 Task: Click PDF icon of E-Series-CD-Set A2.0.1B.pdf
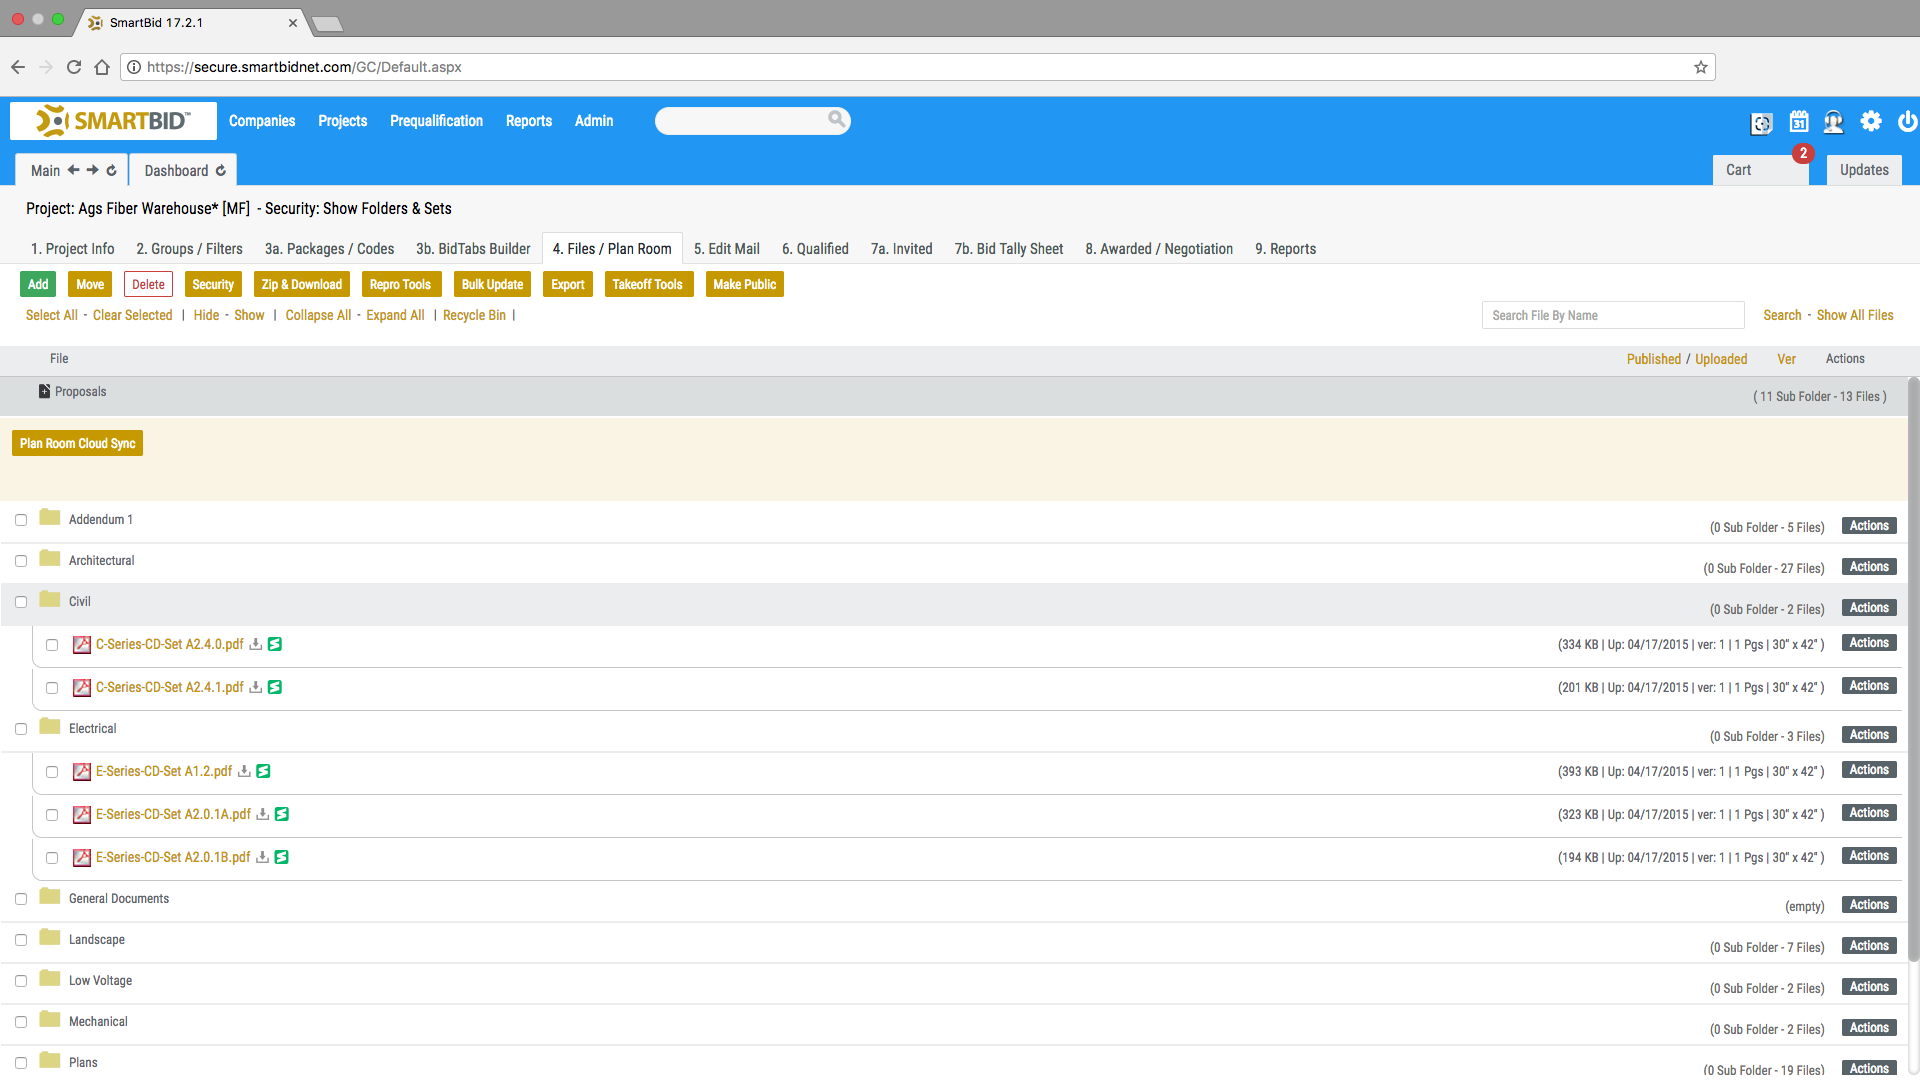(82, 858)
